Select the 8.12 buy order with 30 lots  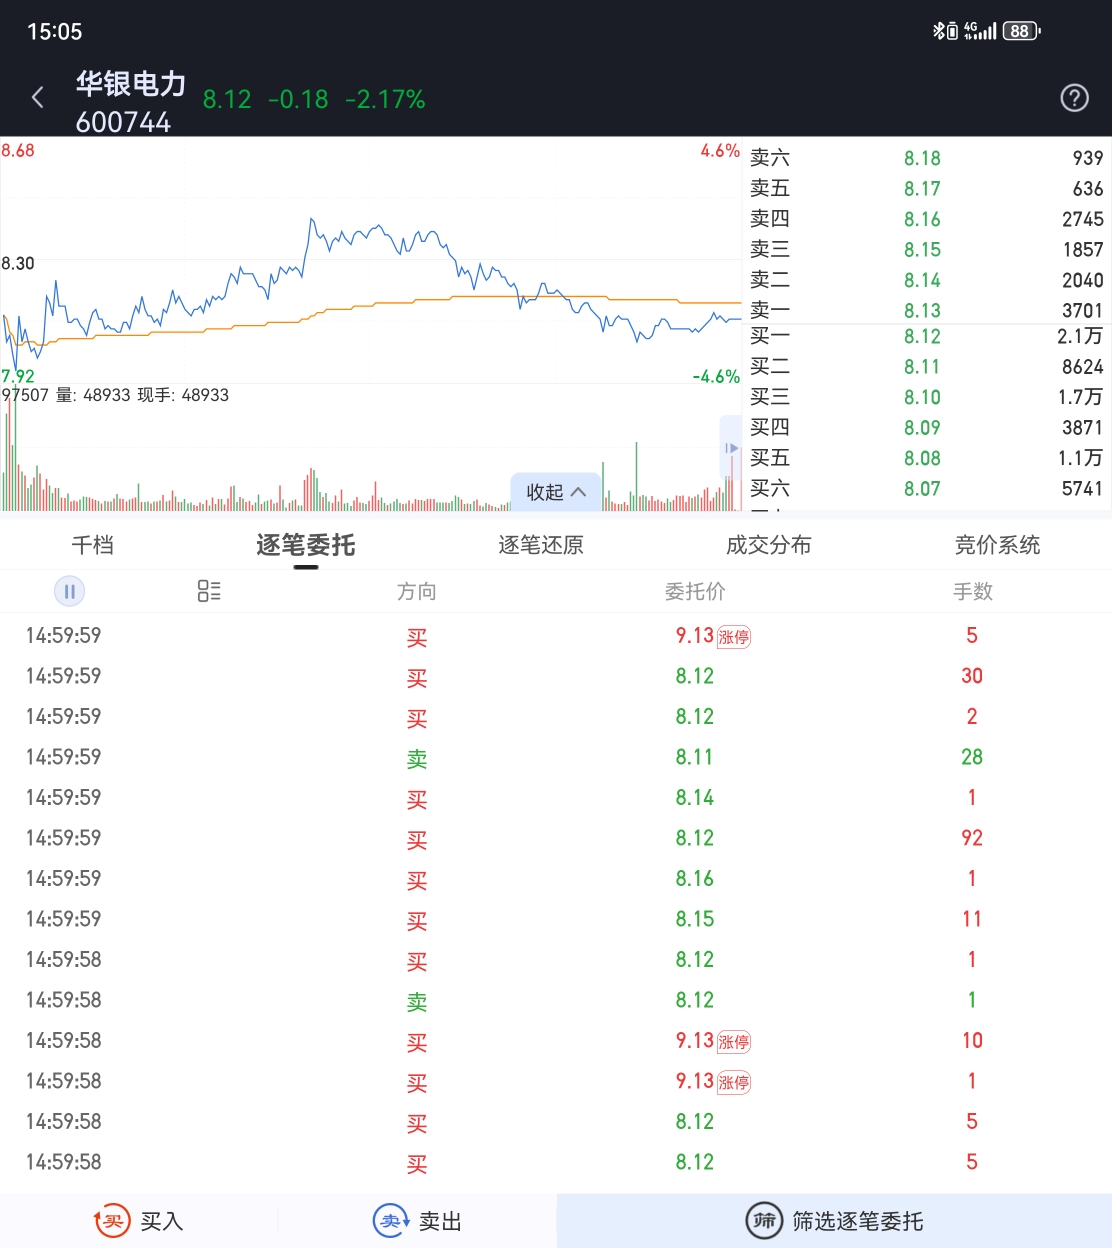(x=556, y=676)
